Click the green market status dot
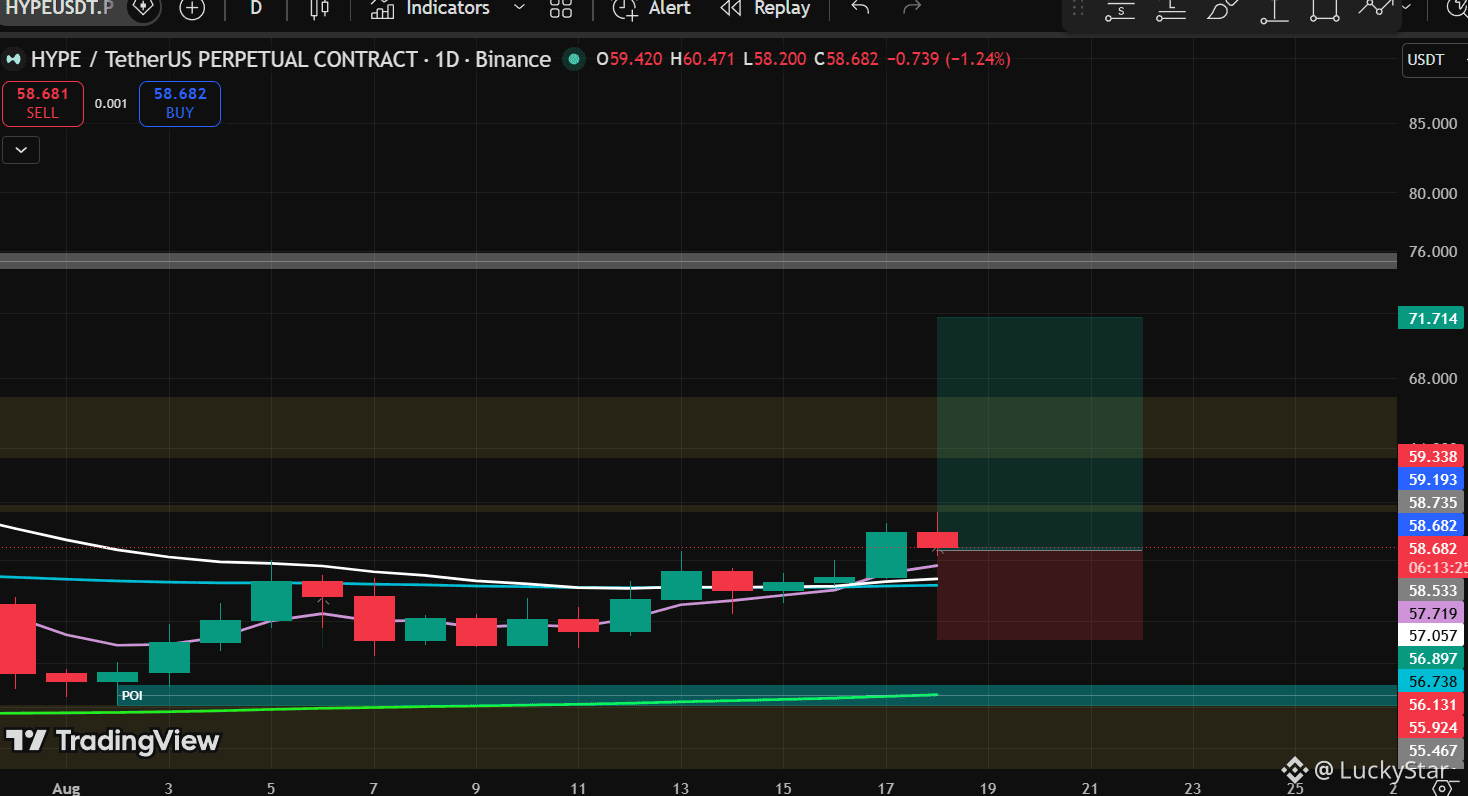 tap(574, 59)
